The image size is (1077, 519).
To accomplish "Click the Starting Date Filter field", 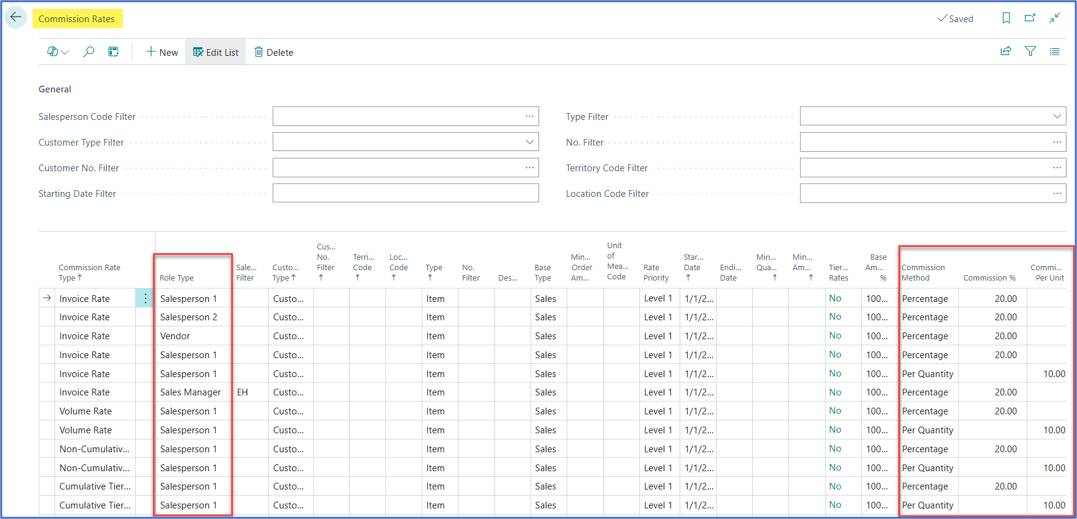I will [x=405, y=193].
